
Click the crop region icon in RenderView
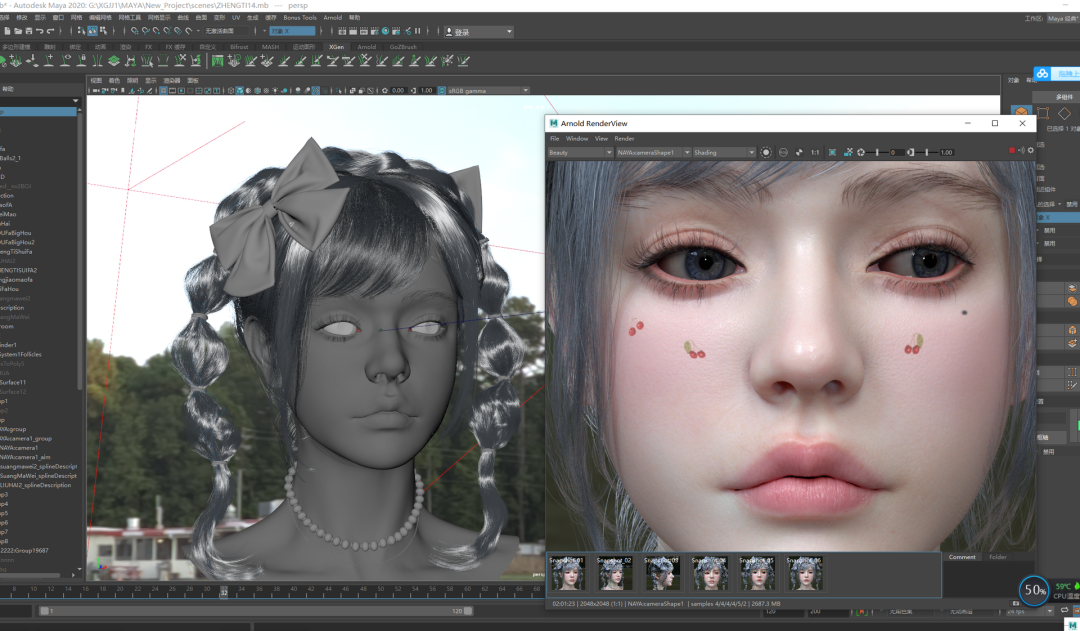(832, 152)
